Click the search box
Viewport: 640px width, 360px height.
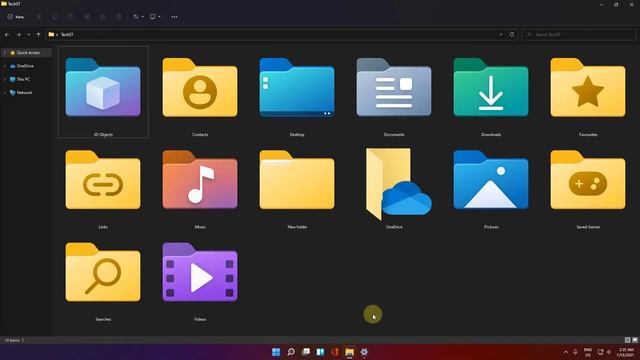click(x=579, y=35)
